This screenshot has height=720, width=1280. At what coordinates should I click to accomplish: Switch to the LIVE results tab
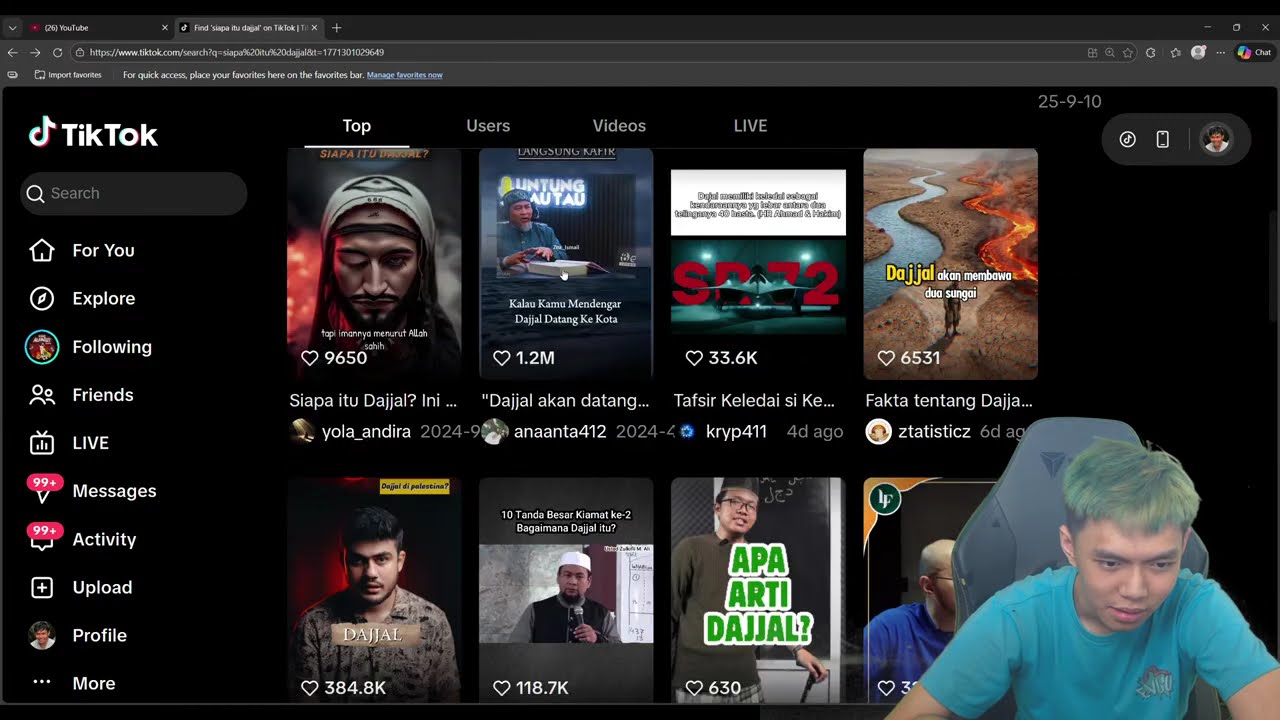750,126
